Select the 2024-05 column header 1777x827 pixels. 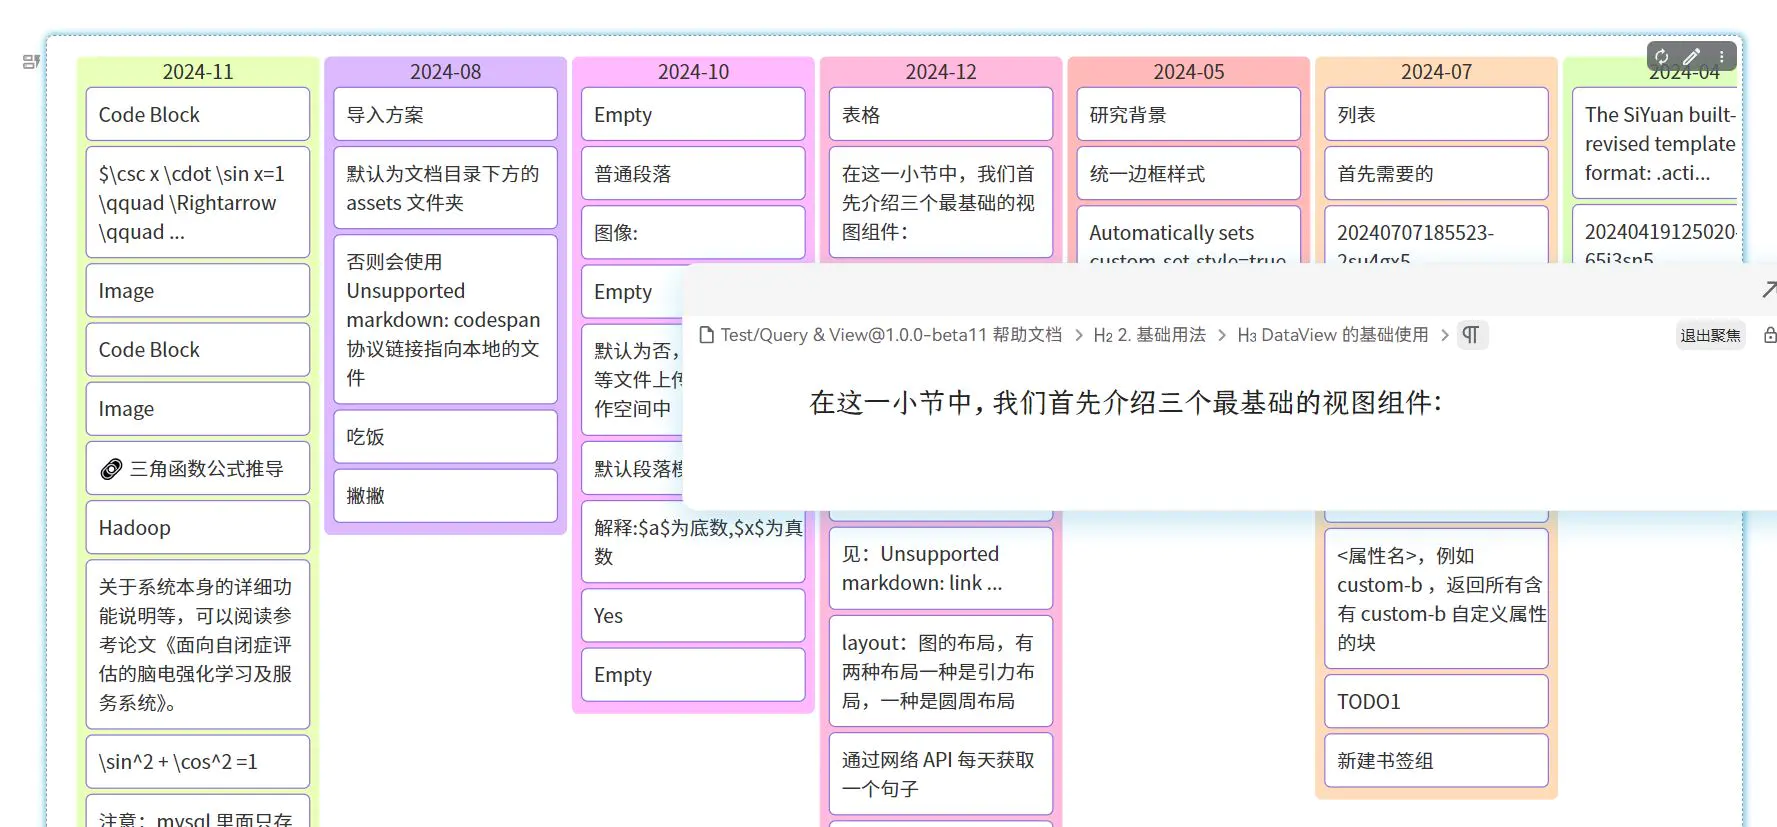point(1188,72)
